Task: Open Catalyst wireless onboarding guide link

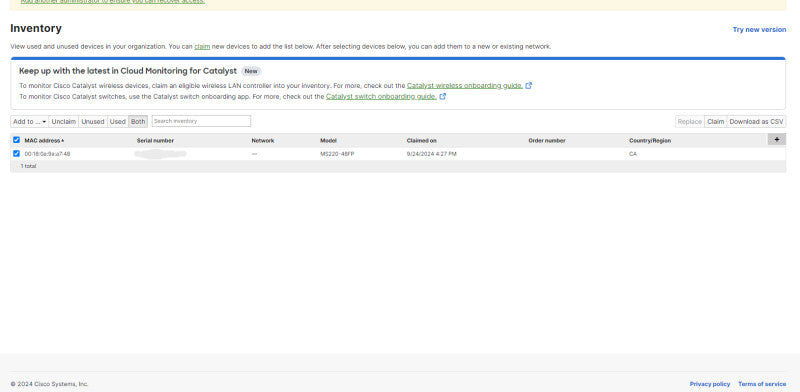Action: (465, 86)
